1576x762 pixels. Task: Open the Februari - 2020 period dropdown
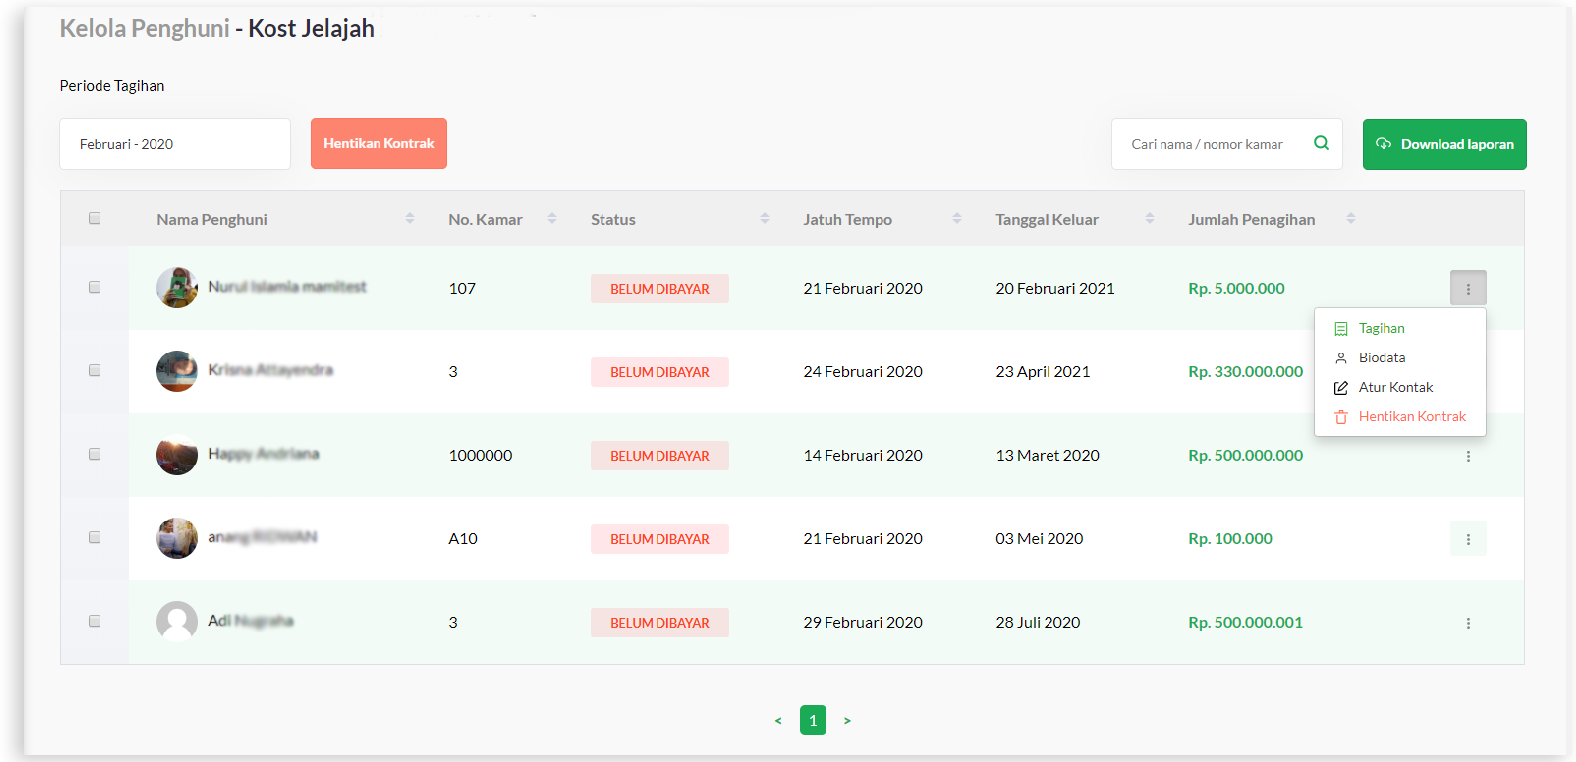175,144
